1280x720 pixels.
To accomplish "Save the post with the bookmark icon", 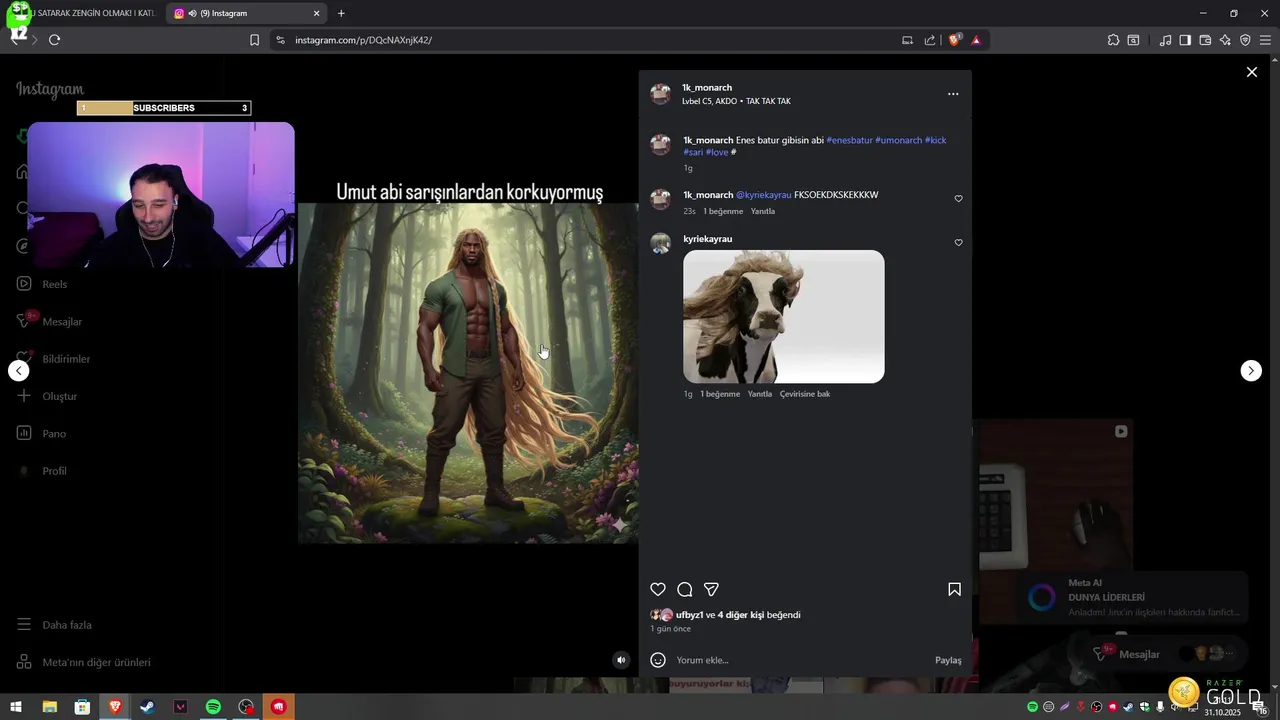I will coord(954,590).
